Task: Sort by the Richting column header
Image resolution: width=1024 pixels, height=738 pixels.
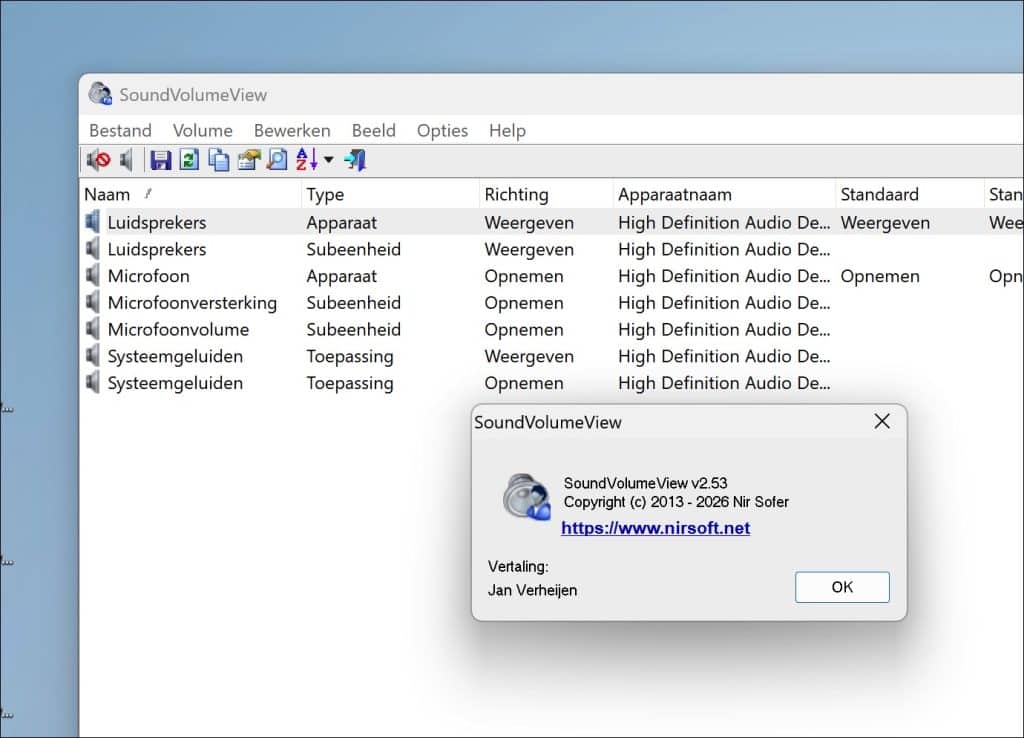Action: pyautogui.click(x=547, y=194)
